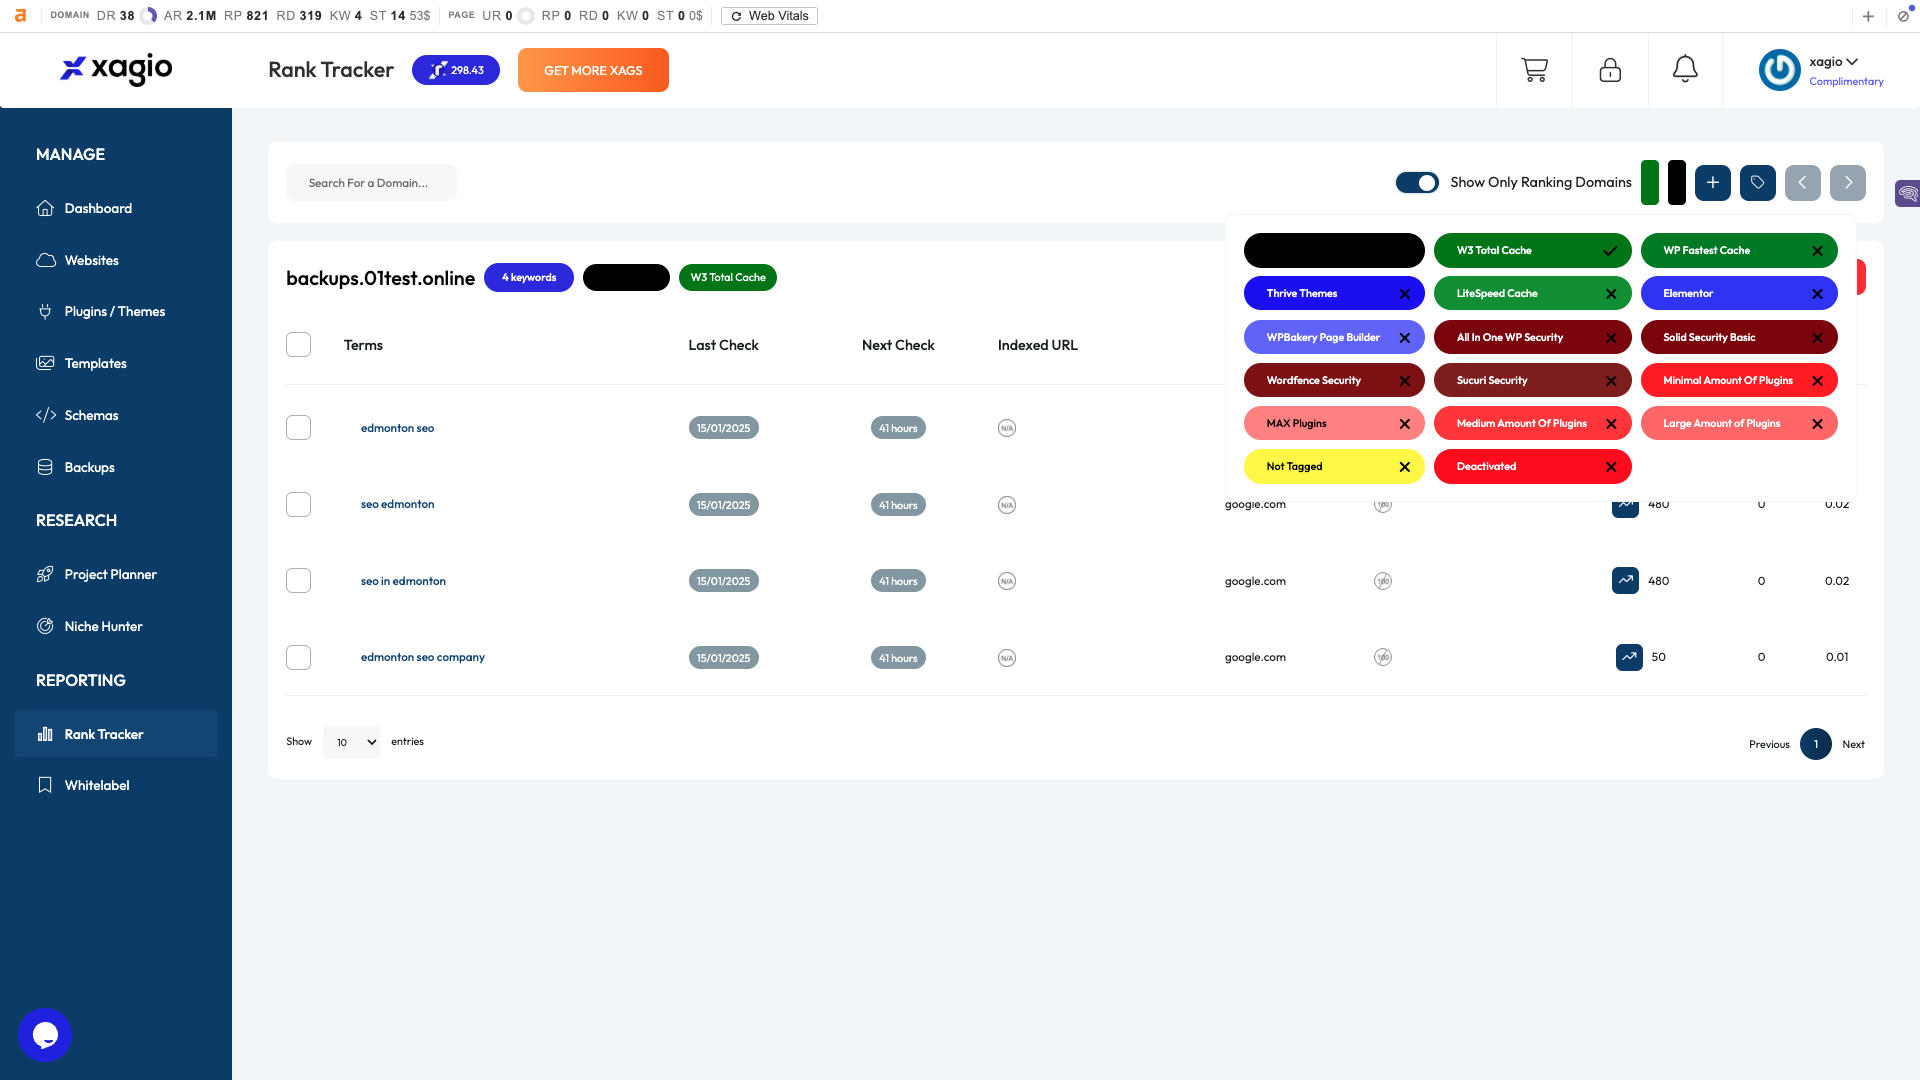This screenshot has height=1080, width=1920.
Task: Click N/A indexed URL icon for seo edmonton
Action: tap(1007, 505)
